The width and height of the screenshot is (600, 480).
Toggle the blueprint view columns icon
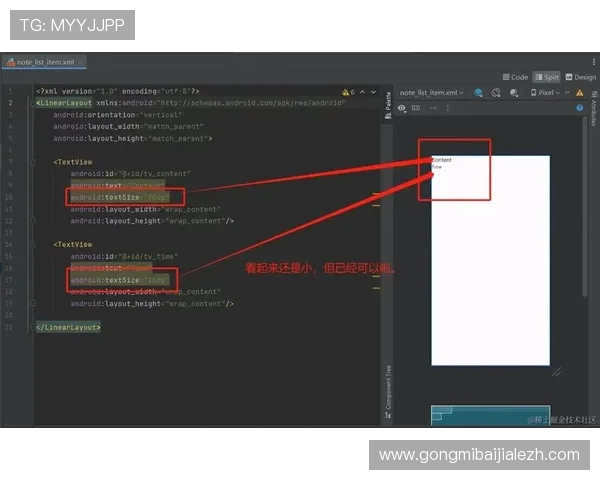(x=417, y=108)
